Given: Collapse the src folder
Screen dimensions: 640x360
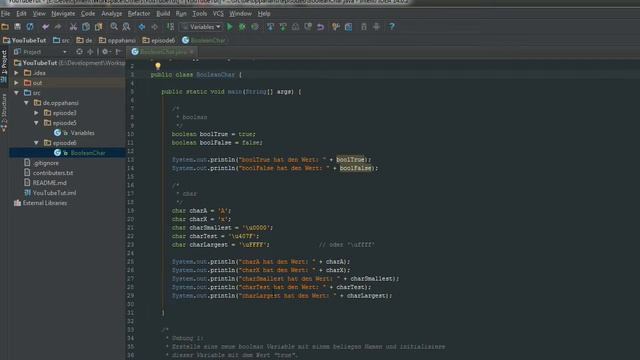Looking at the screenshot, I should coord(16,93).
